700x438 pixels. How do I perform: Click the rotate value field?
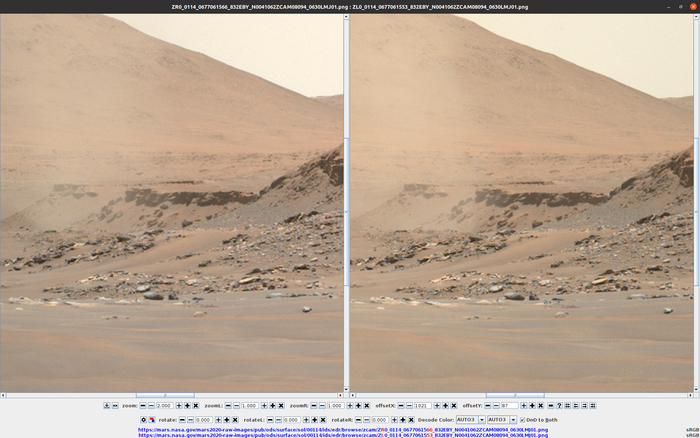pyautogui.click(x=204, y=420)
